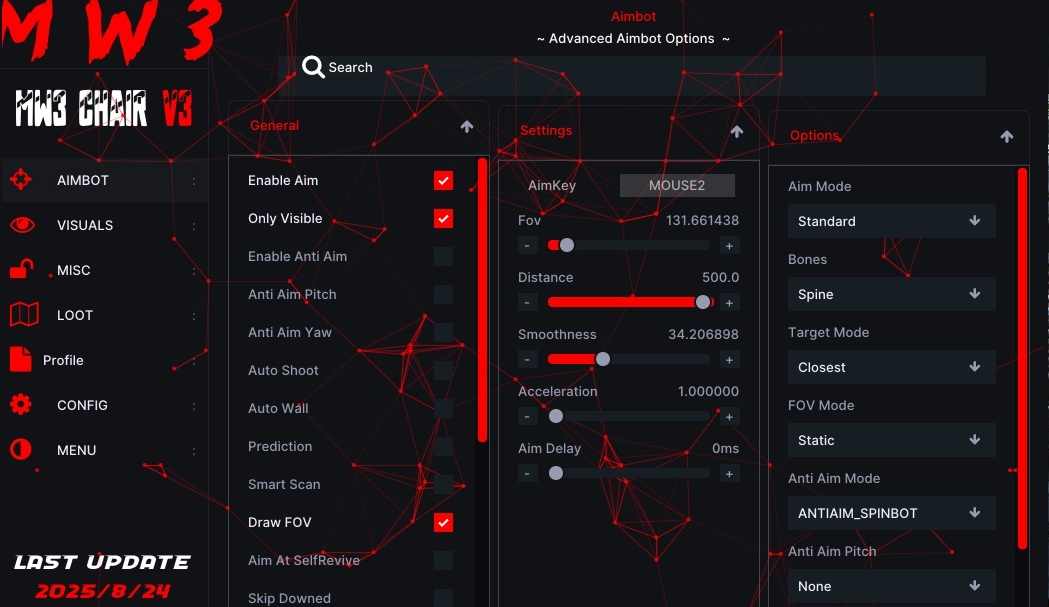The width and height of the screenshot is (1049, 607).
Task: Expand the Target Mode Closest dropdown
Action: pos(891,367)
